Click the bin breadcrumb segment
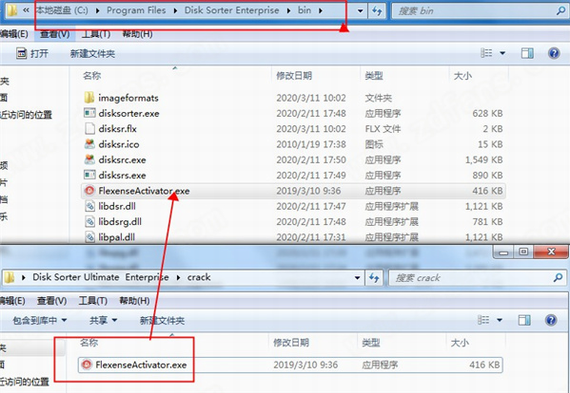The image size is (570, 393). (x=304, y=11)
